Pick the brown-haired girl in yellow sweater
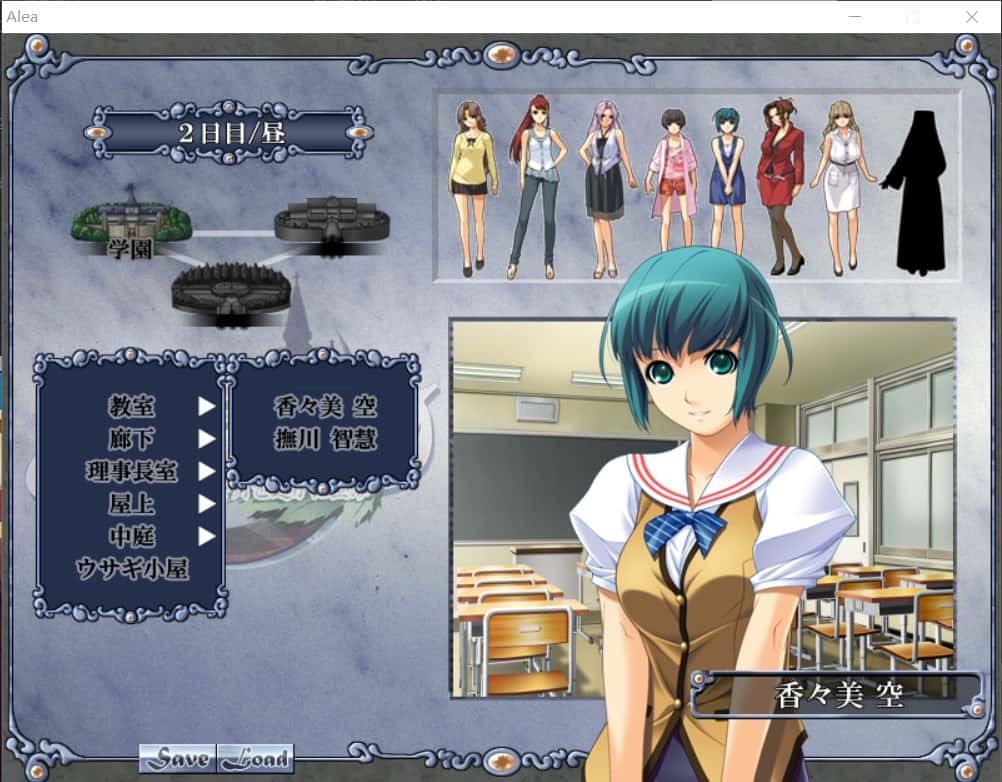 click(x=473, y=188)
